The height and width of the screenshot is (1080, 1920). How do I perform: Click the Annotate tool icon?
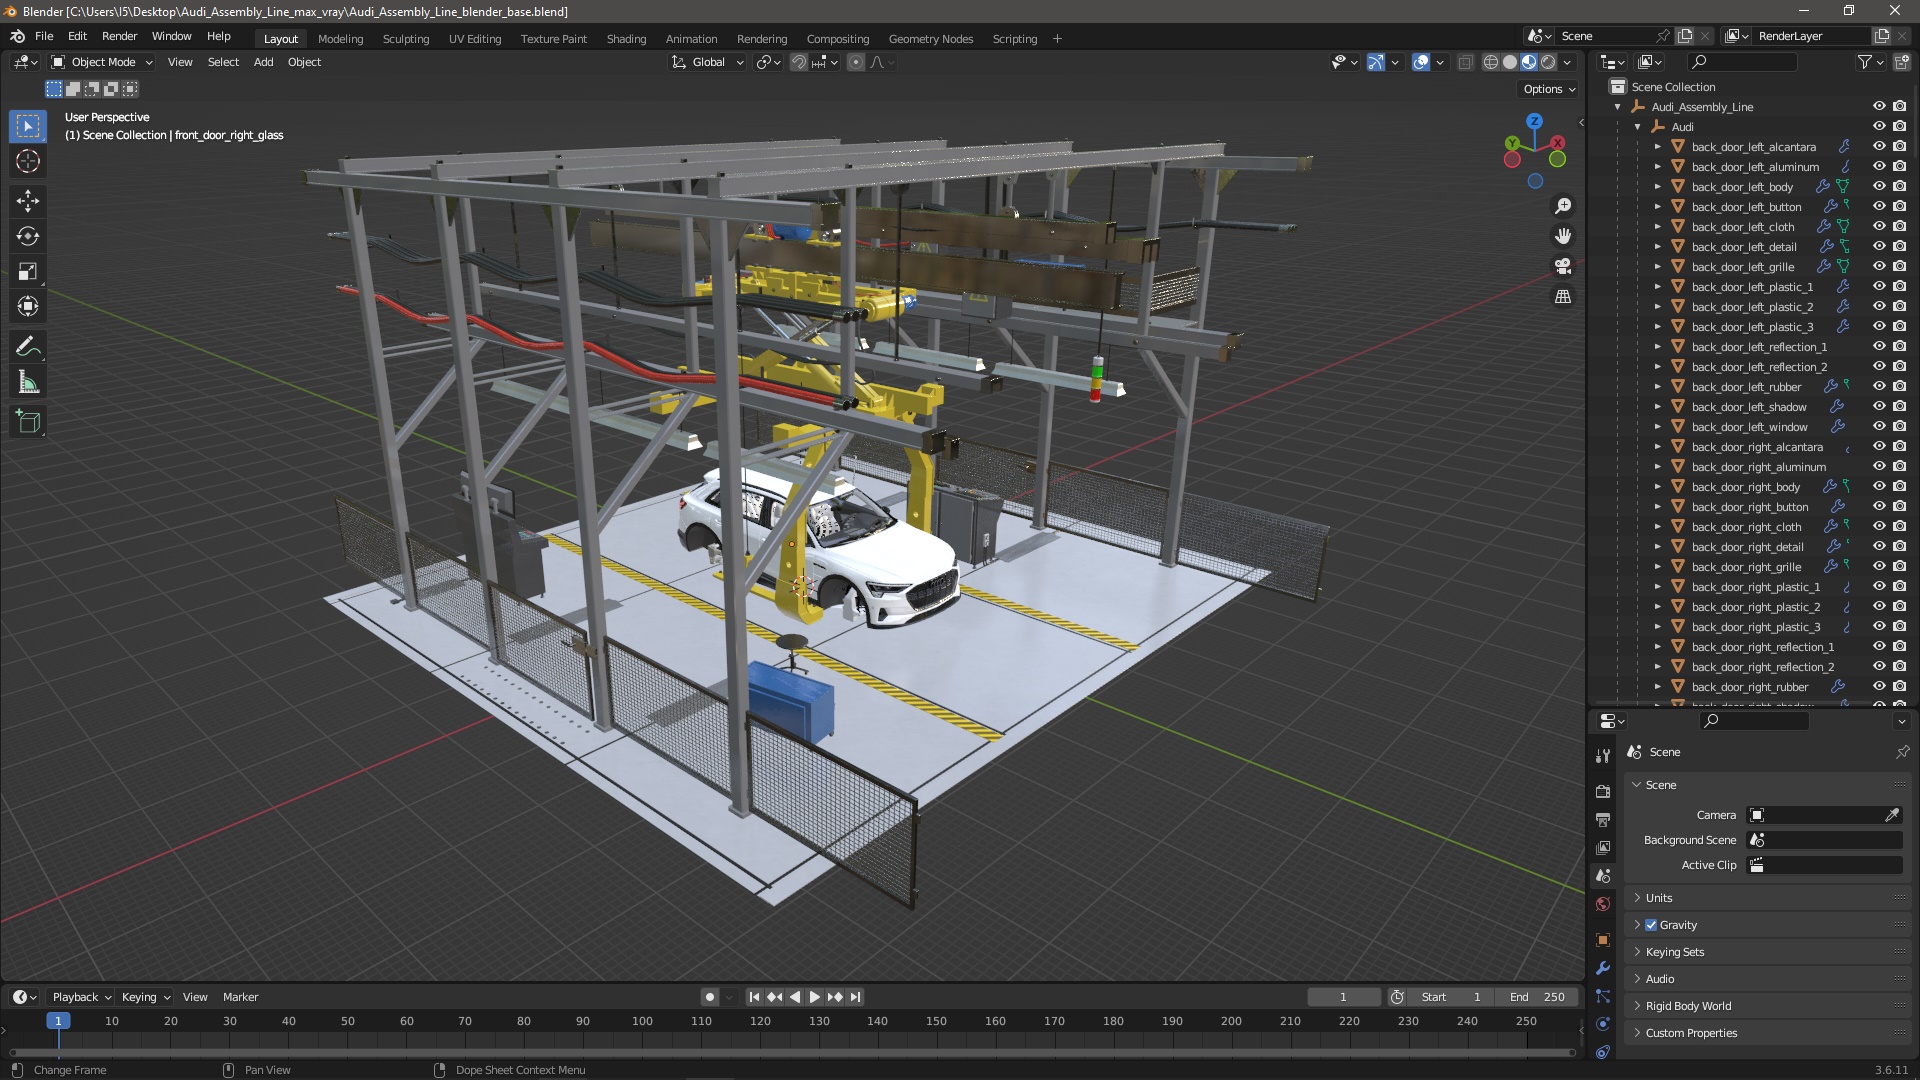28,345
